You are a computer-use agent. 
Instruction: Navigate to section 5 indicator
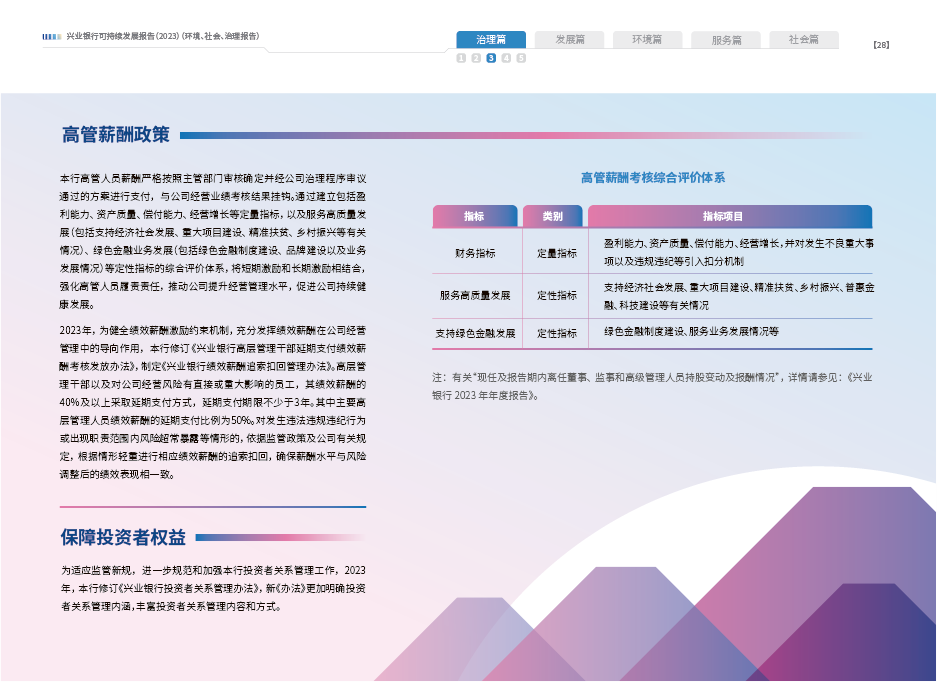(x=521, y=59)
